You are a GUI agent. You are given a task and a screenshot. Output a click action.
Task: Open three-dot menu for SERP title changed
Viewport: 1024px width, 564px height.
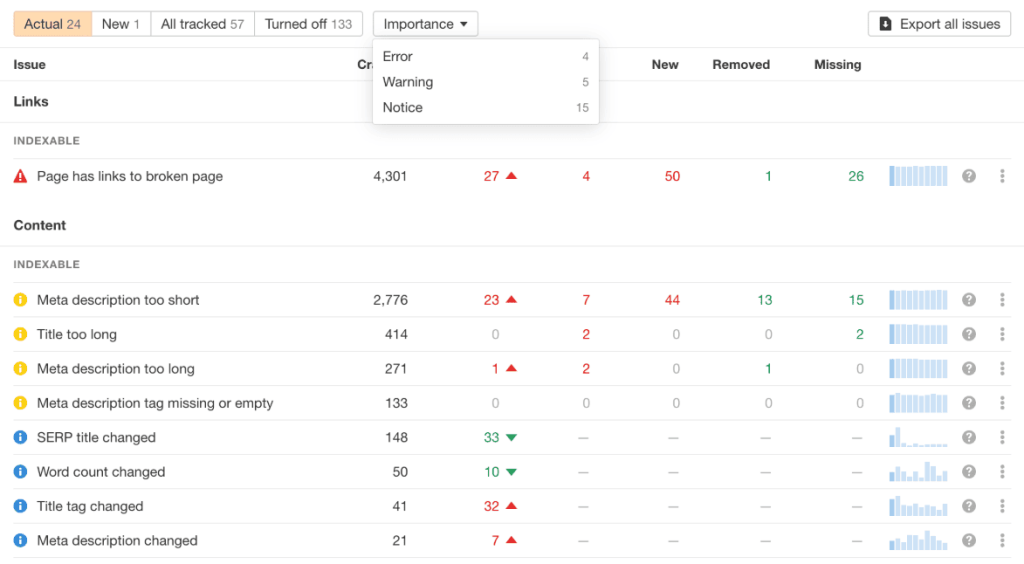(1002, 438)
